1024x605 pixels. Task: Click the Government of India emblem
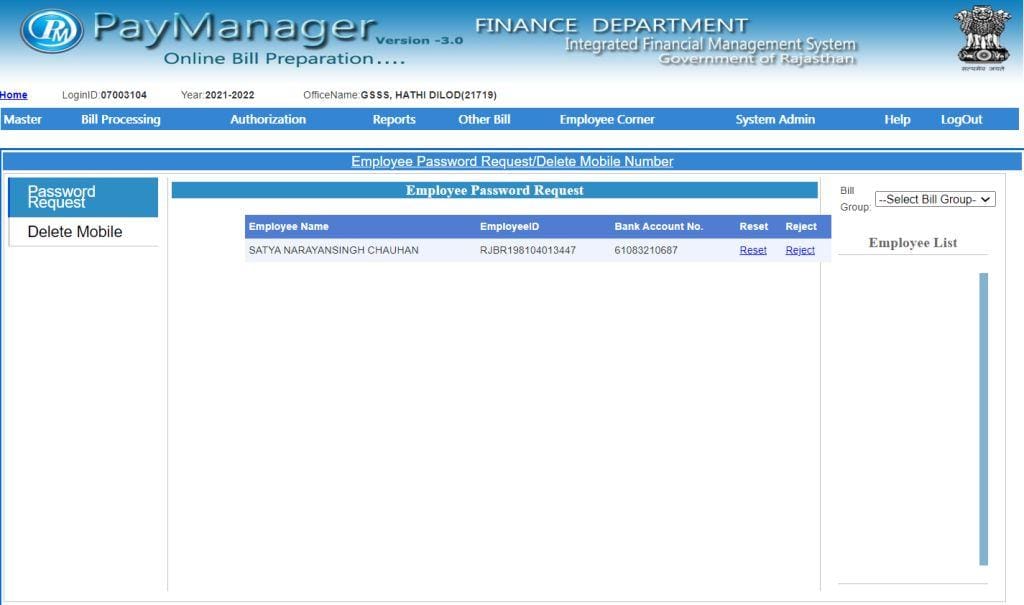click(x=982, y=38)
